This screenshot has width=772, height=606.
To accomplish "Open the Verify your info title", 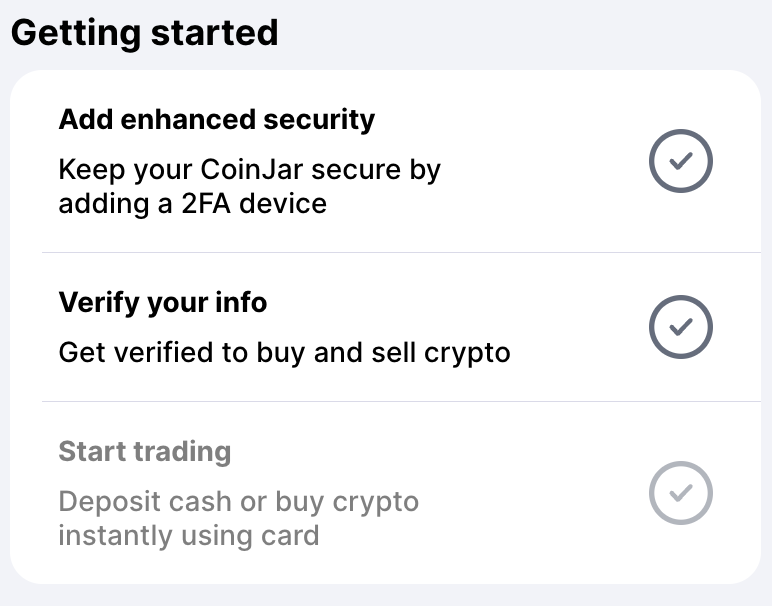I will [163, 302].
